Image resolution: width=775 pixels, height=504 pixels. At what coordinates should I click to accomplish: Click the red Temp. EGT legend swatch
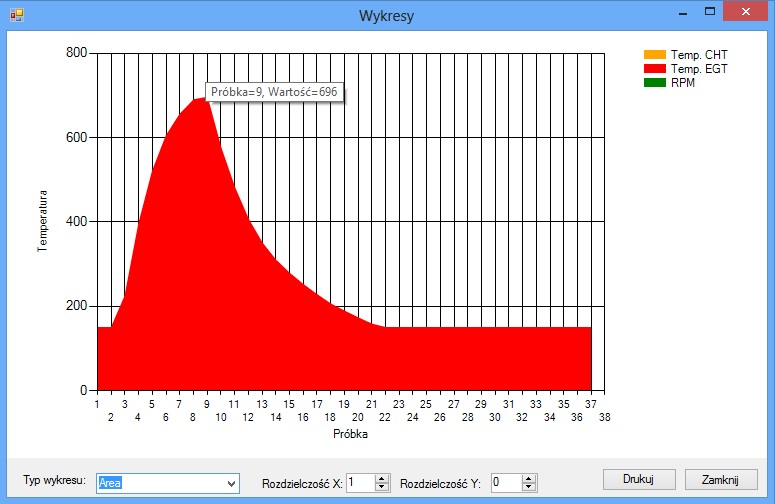654,68
